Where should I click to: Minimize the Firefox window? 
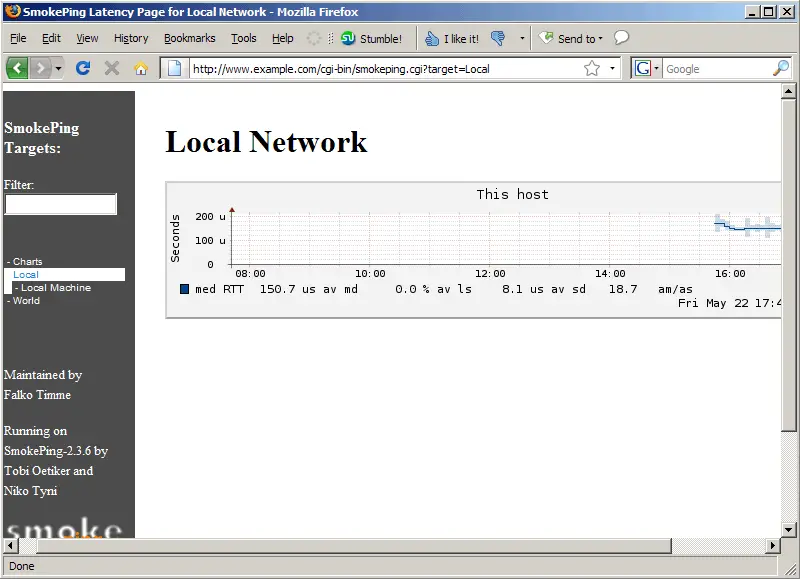752,12
